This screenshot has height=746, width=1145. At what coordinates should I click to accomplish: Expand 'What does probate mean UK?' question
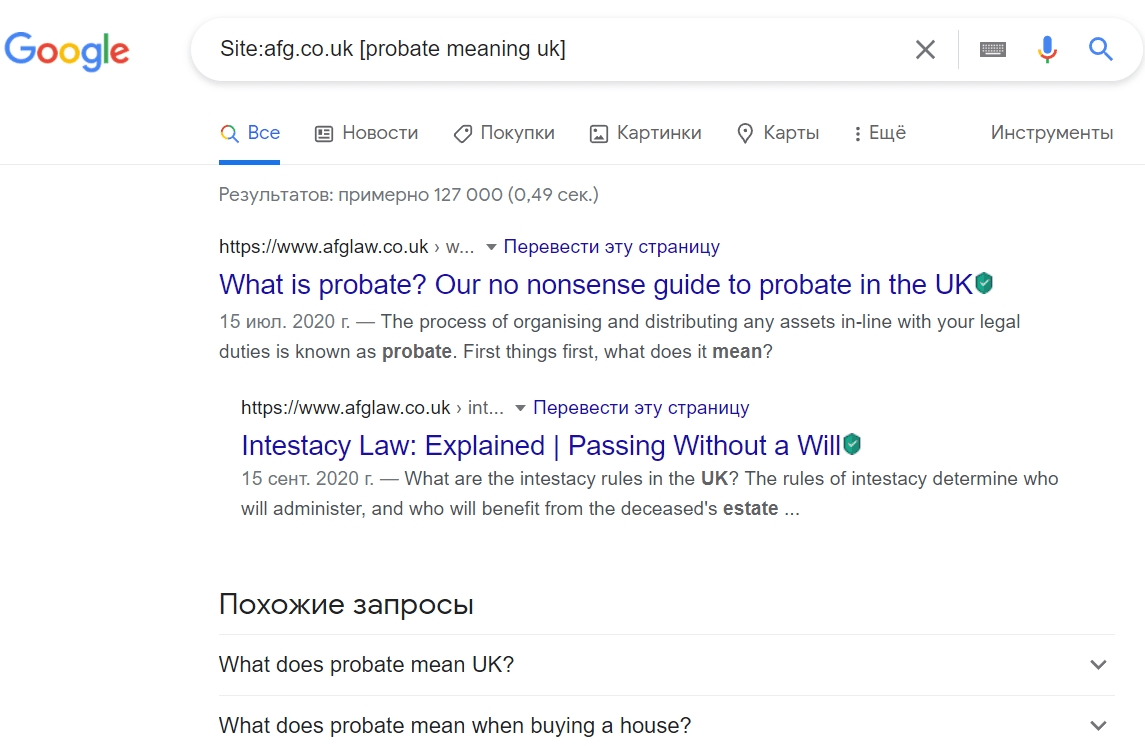tap(1098, 665)
